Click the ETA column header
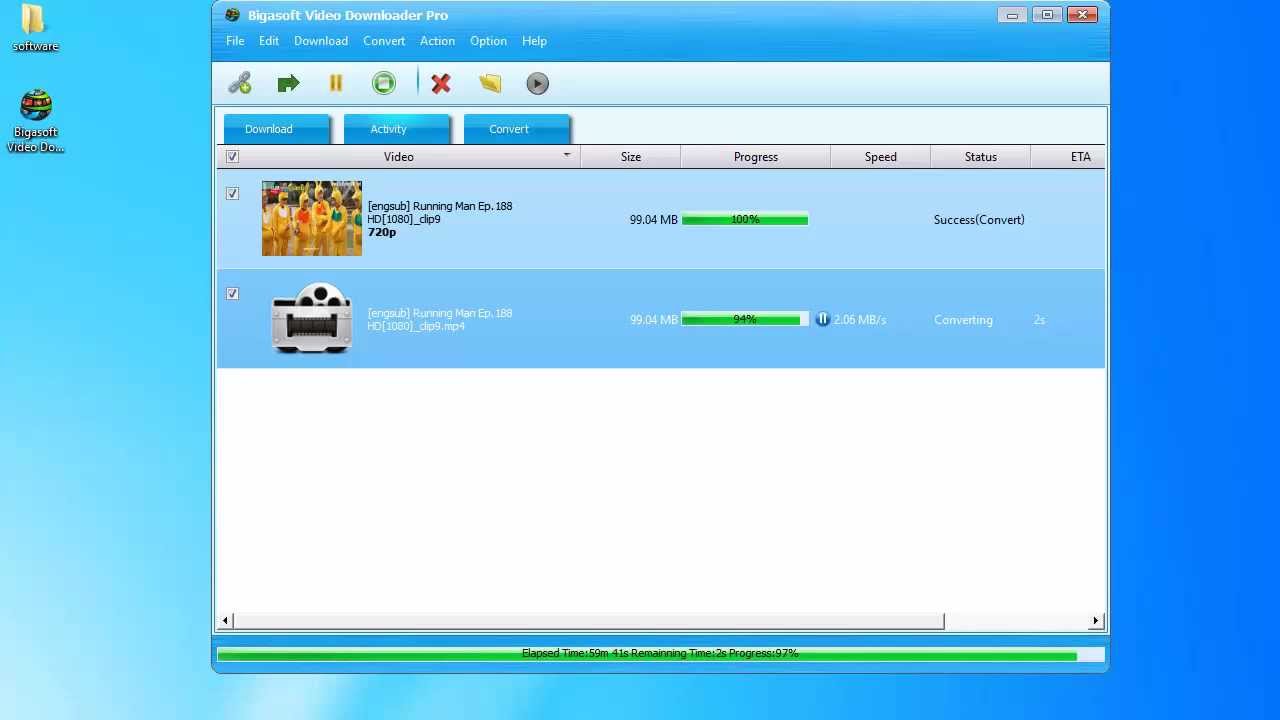 click(x=1068, y=157)
